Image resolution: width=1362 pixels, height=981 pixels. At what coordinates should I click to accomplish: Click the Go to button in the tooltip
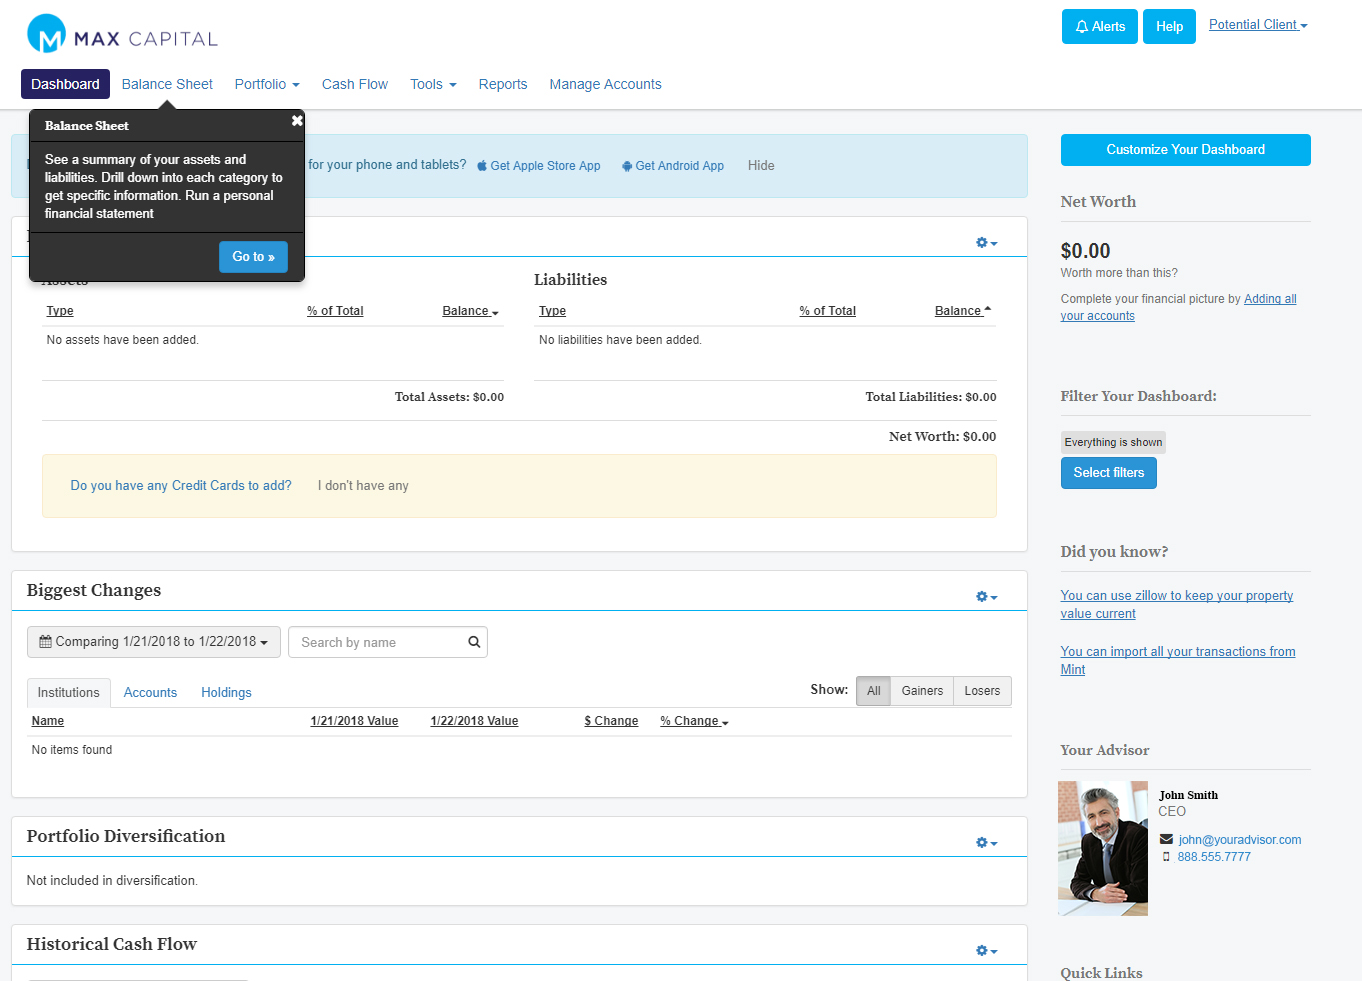(253, 257)
